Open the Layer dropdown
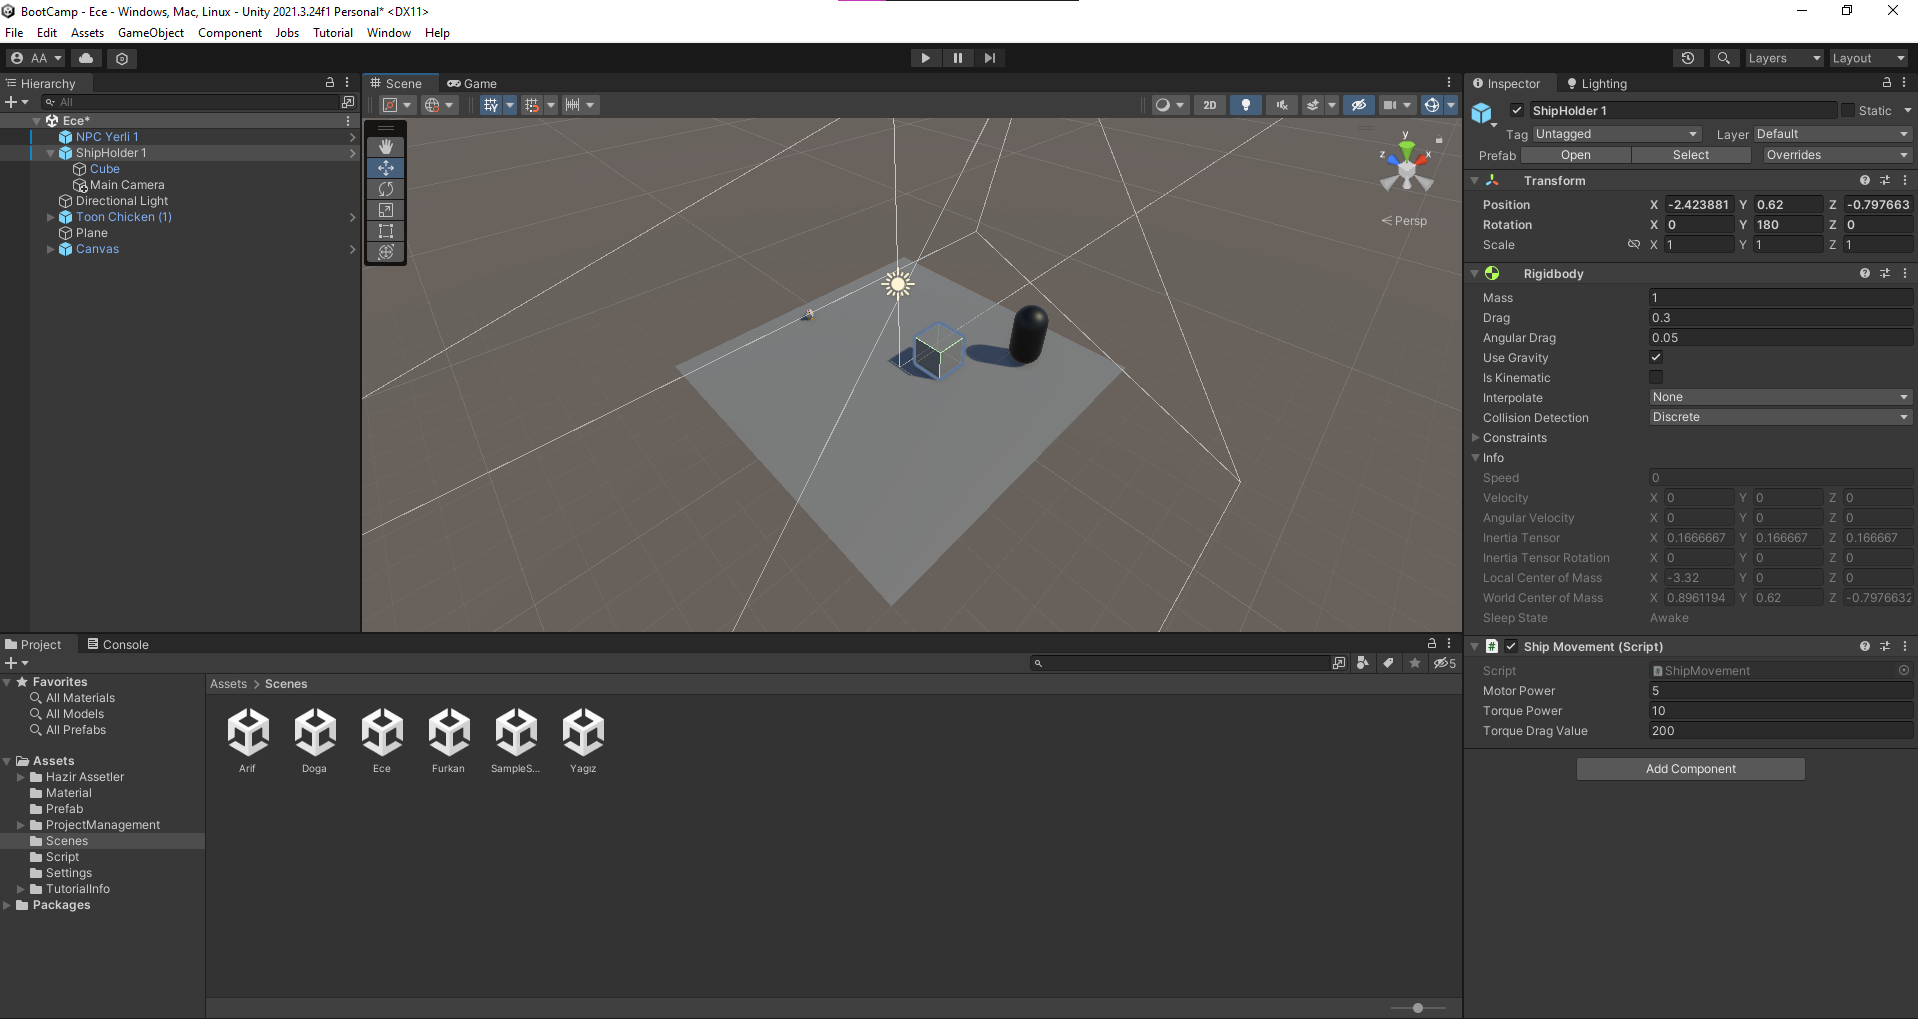Screen dimensions: 1918x1019 (x=1833, y=134)
